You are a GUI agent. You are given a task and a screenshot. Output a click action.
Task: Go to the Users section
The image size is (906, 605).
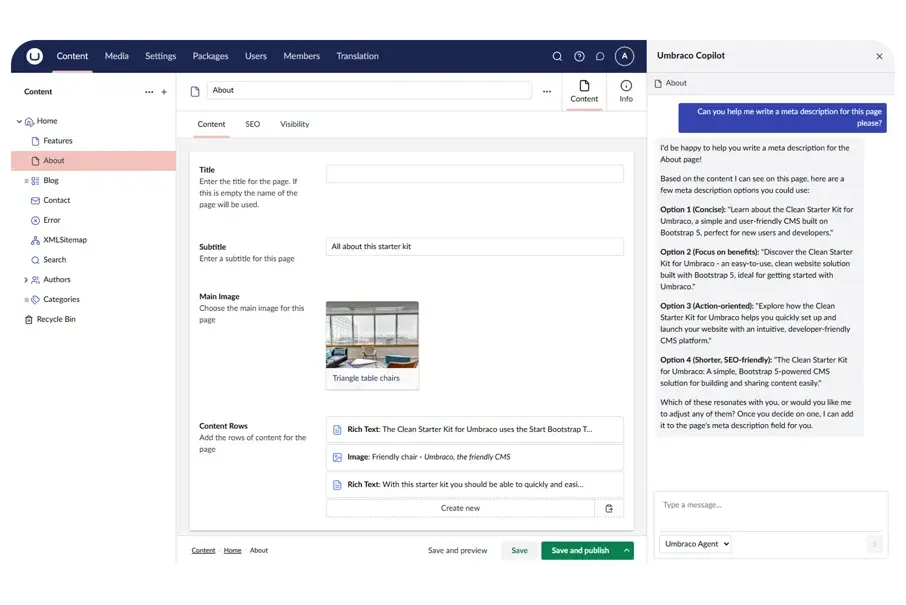[x=256, y=56]
